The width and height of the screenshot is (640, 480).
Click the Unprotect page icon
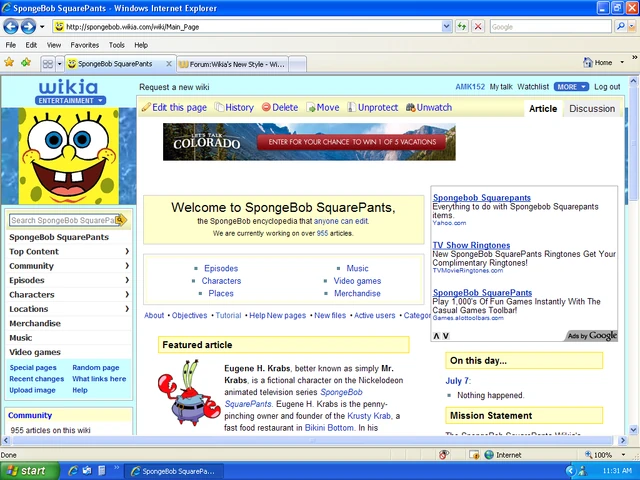click(x=351, y=107)
